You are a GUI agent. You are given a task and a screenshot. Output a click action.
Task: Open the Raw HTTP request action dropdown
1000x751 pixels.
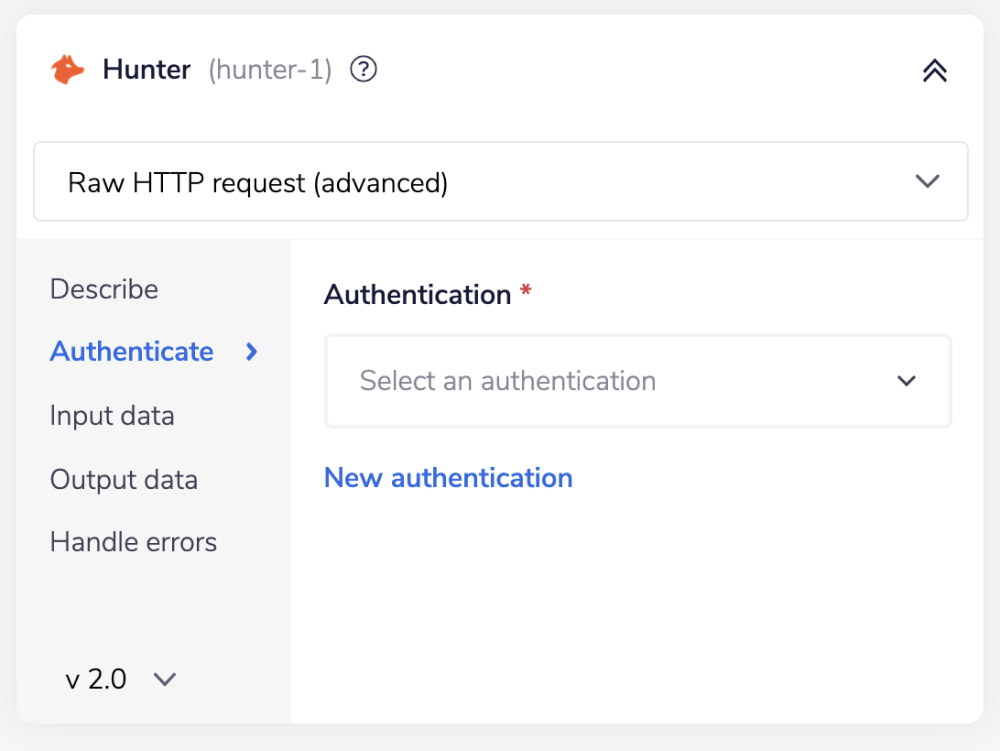pyautogui.click(x=500, y=181)
